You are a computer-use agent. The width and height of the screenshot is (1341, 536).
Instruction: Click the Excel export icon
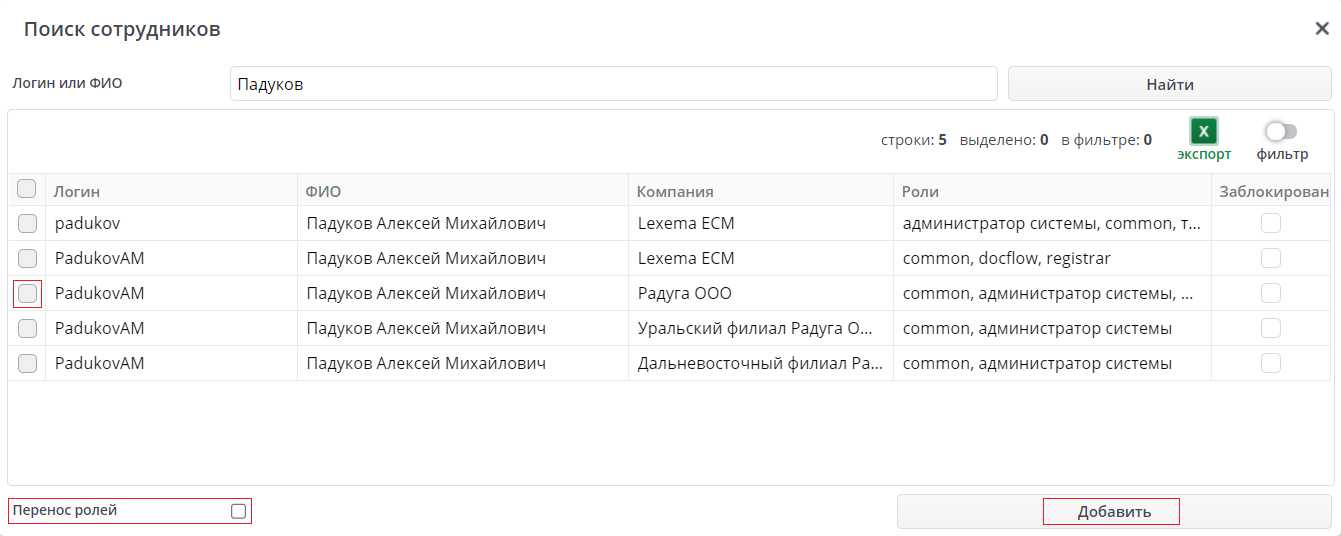(x=1204, y=132)
